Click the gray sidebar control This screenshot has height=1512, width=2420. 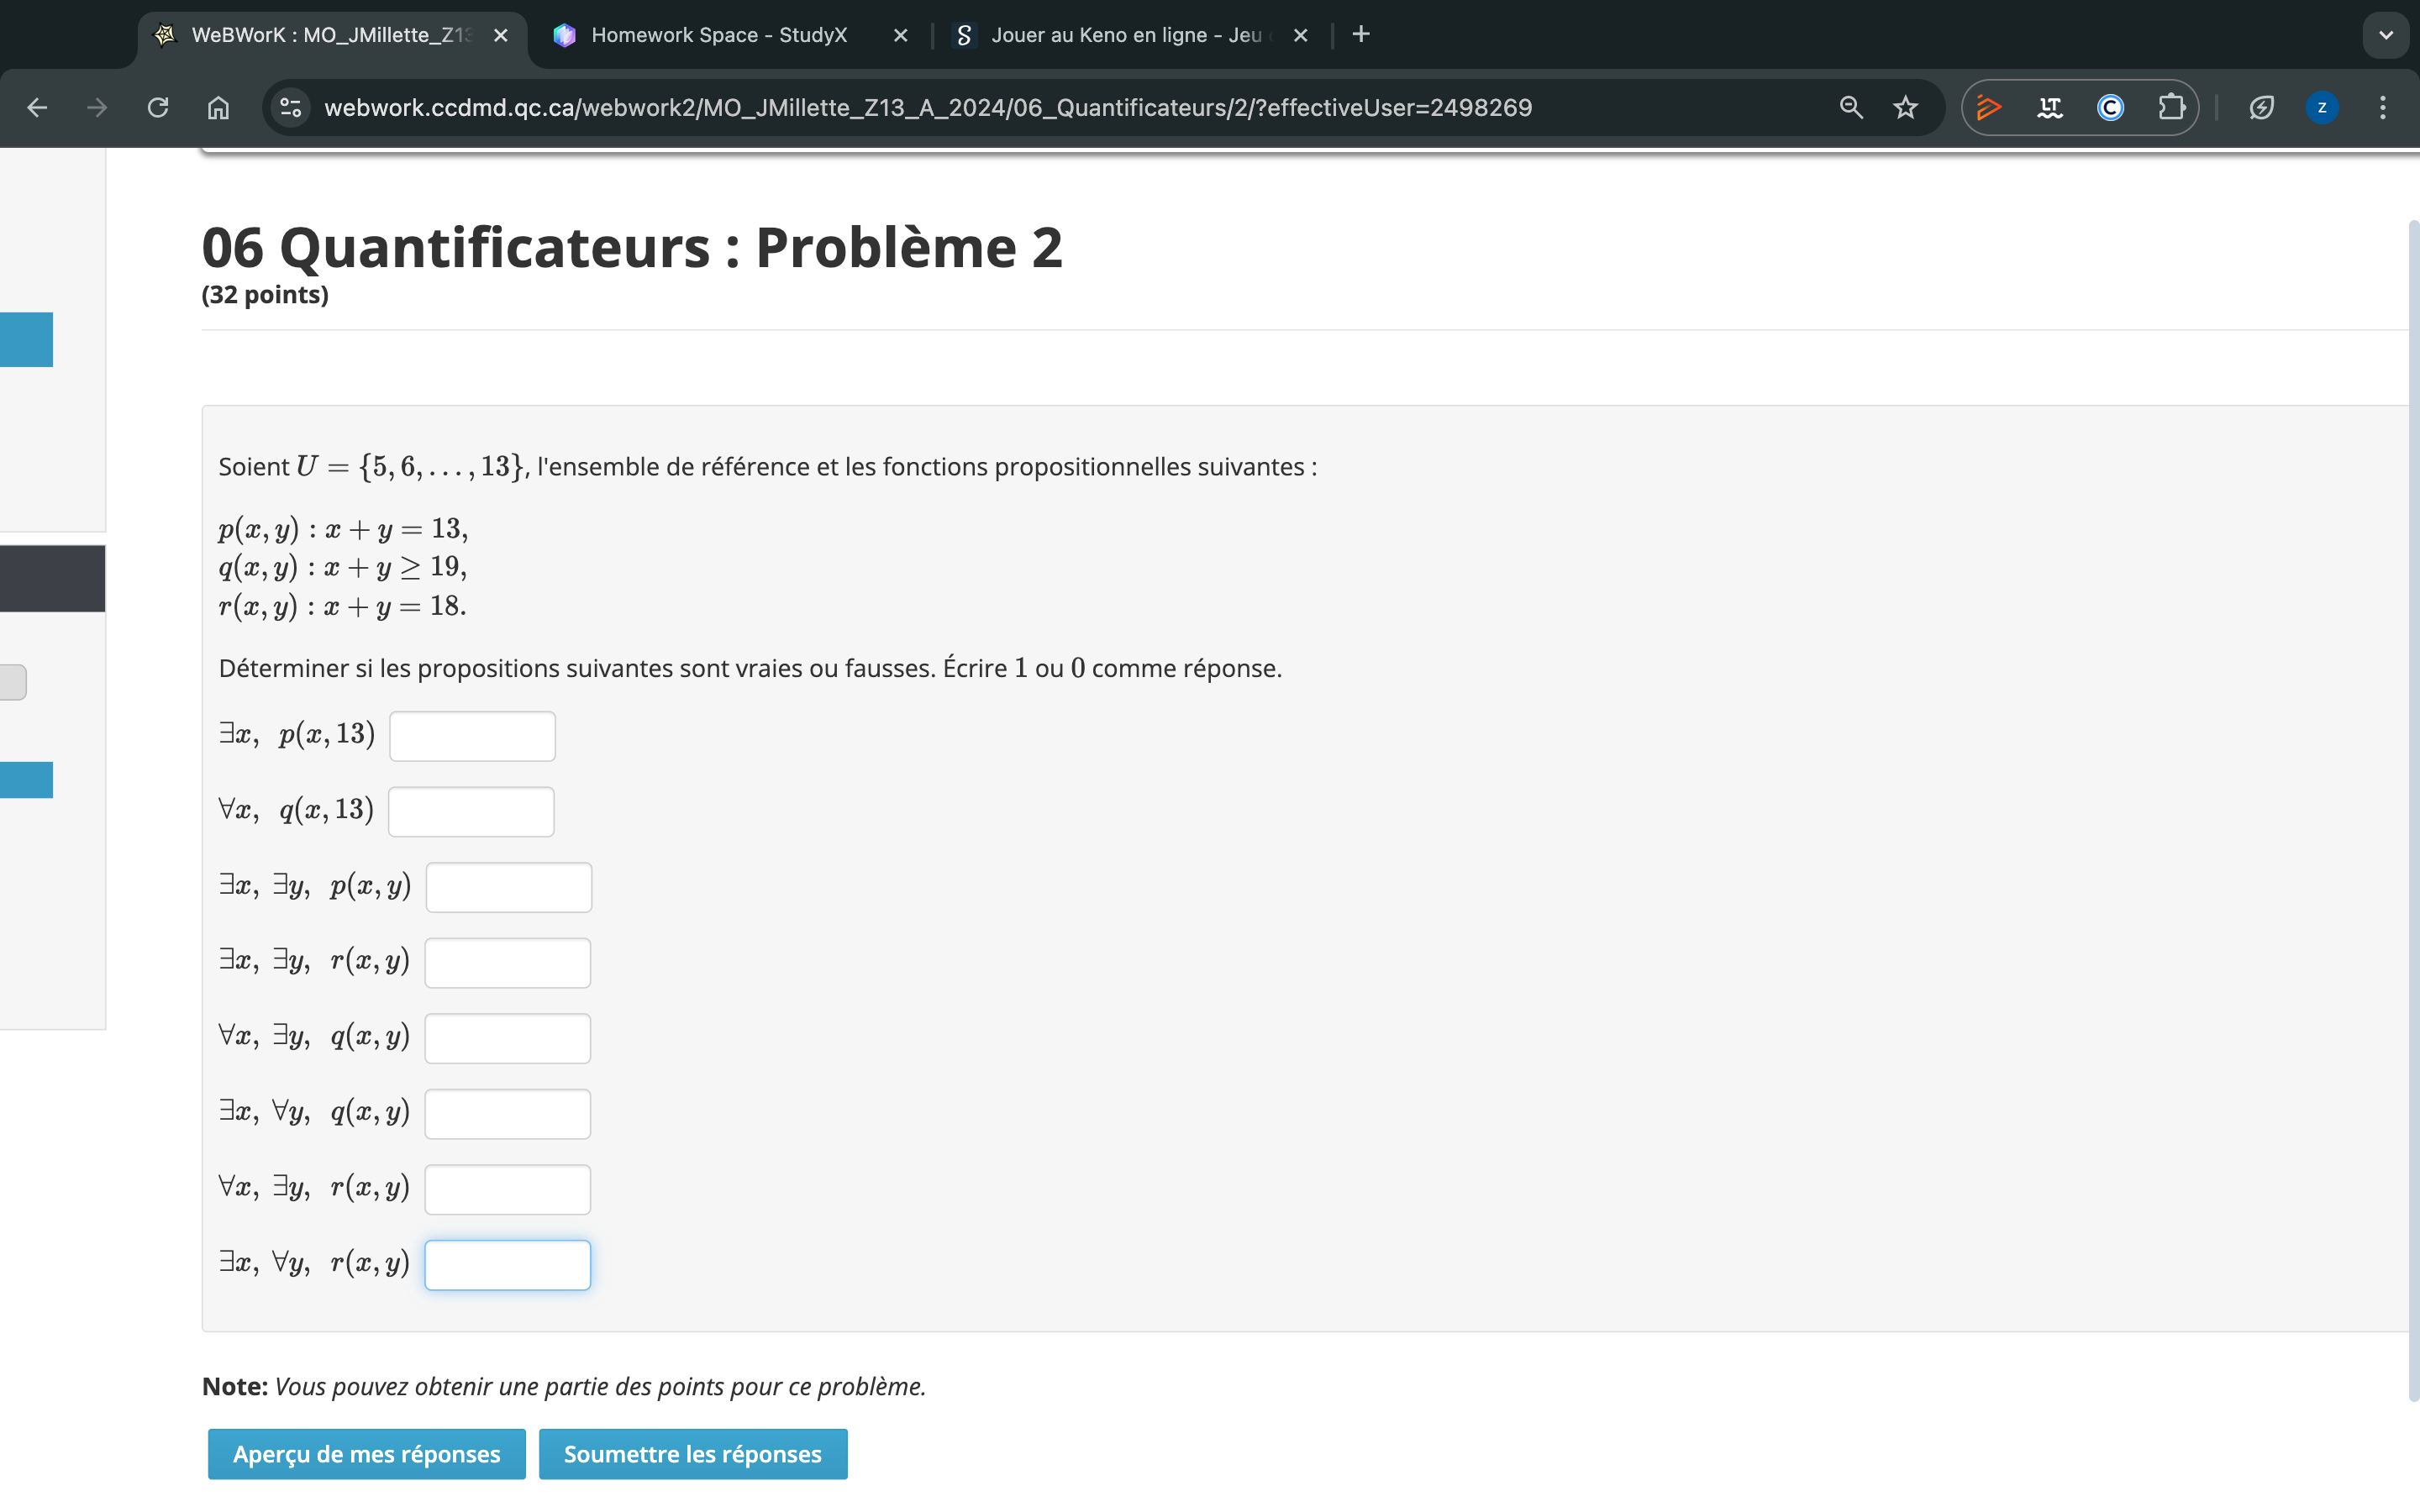13,682
